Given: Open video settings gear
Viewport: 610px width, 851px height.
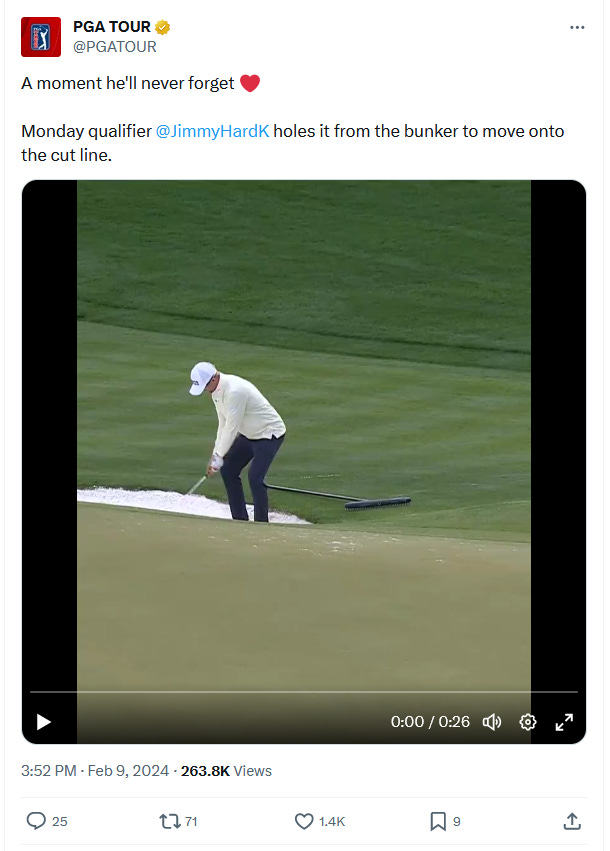Looking at the screenshot, I should 528,722.
